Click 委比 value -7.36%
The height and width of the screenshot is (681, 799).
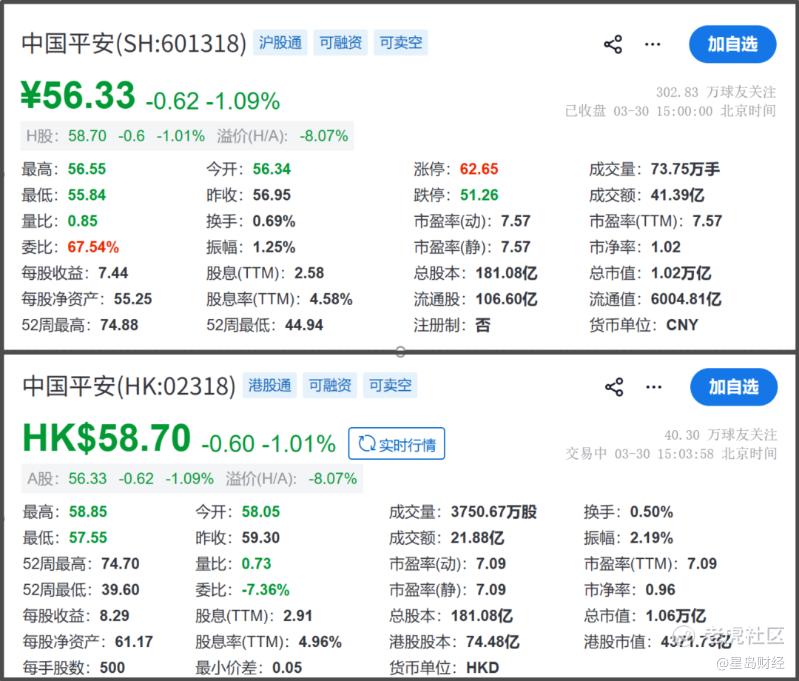point(265,590)
